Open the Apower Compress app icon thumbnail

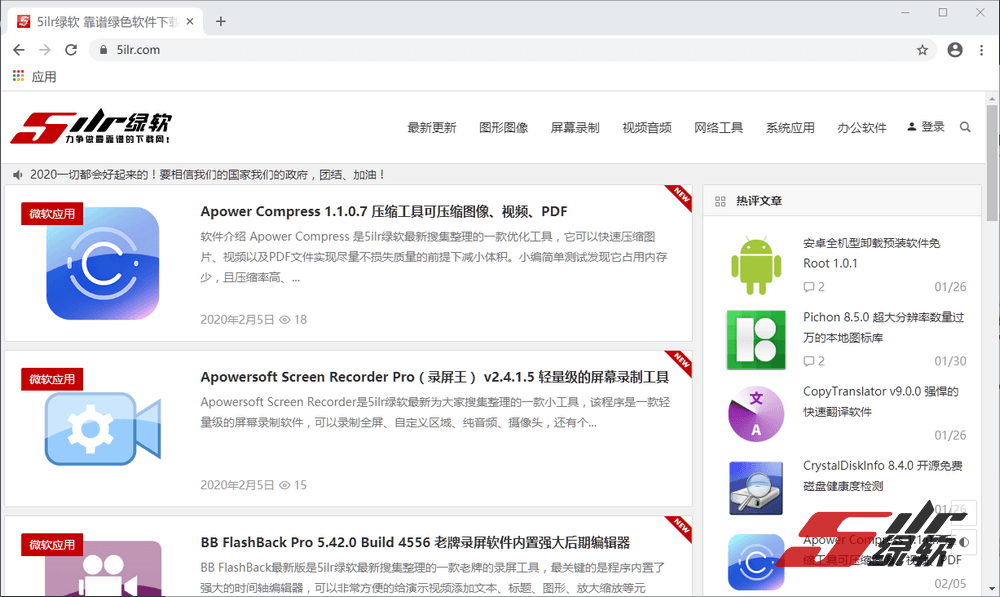(102, 263)
